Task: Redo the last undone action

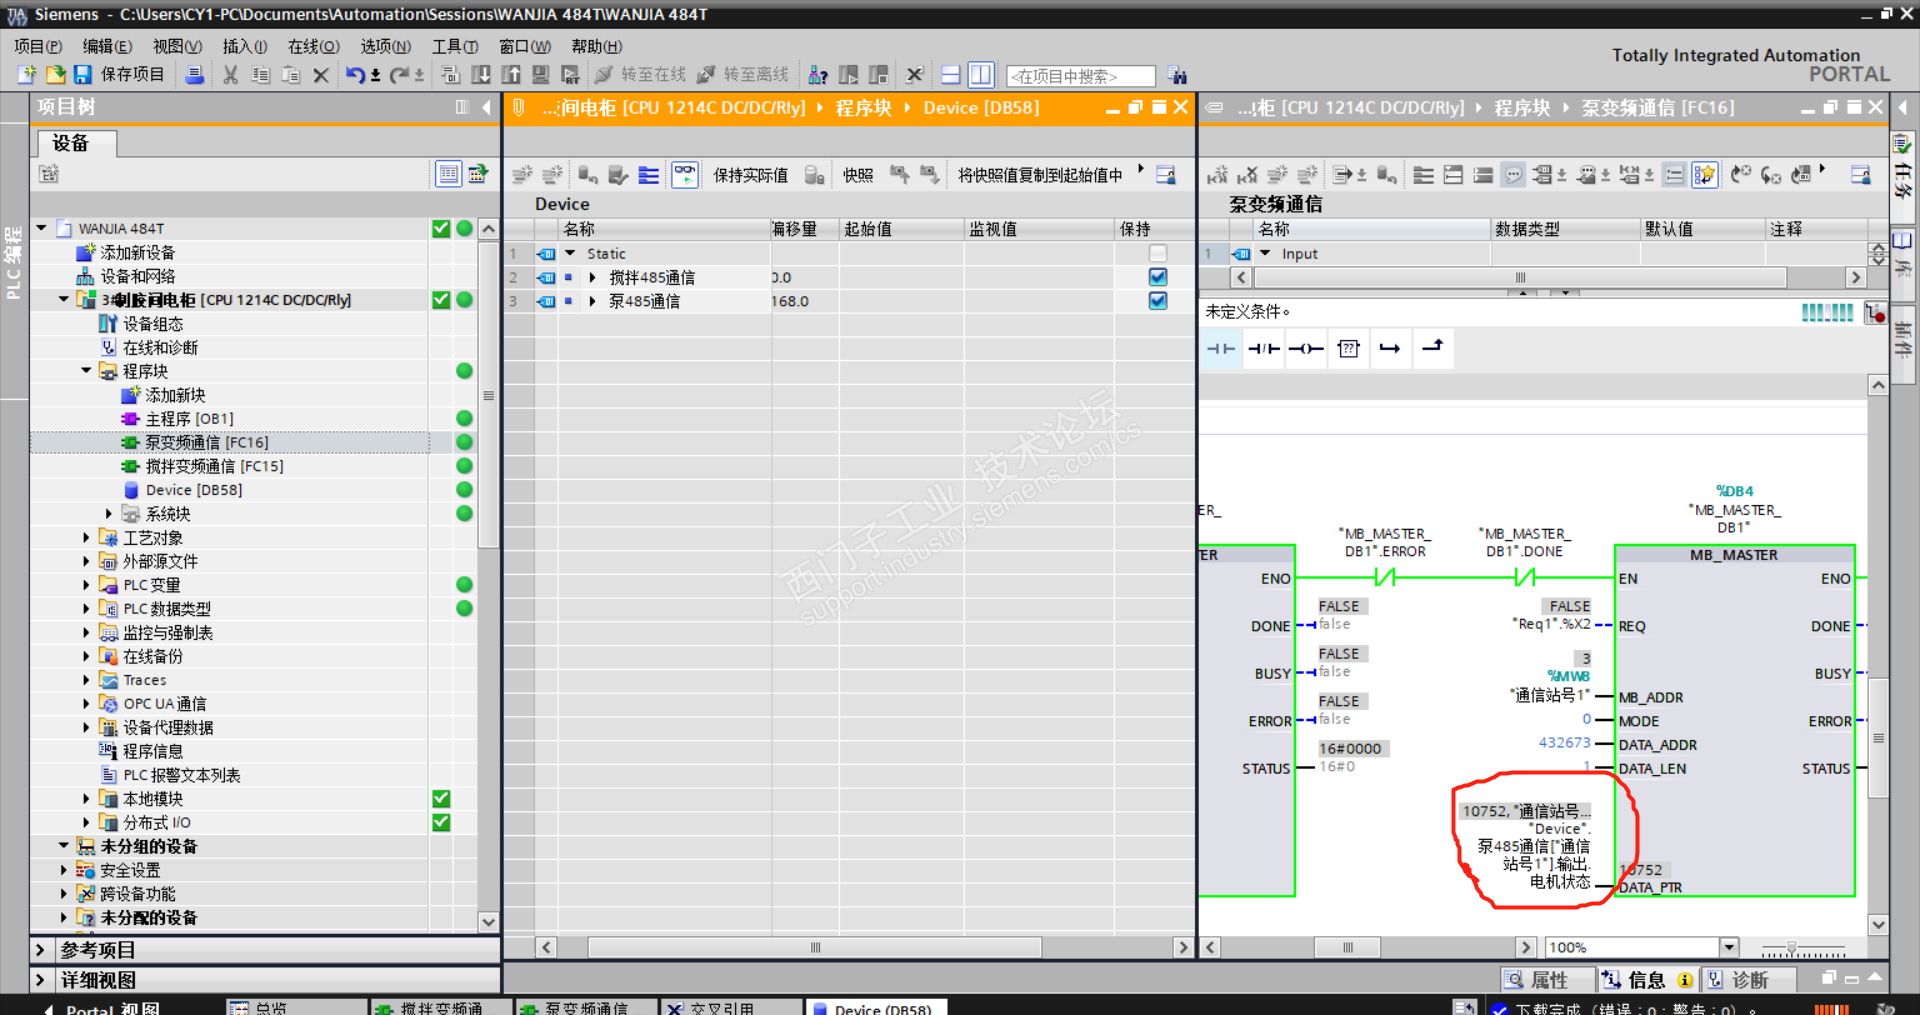Action: tap(399, 75)
